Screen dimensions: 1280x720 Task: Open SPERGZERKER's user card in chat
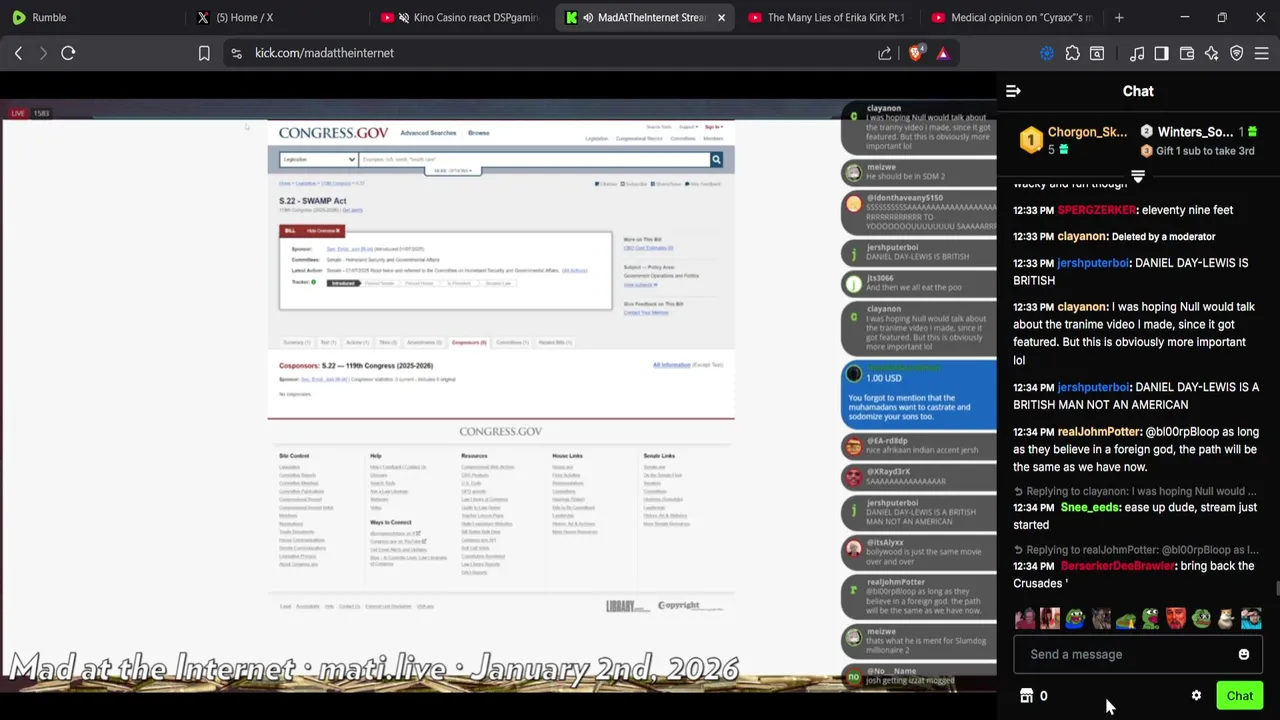click(1096, 210)
